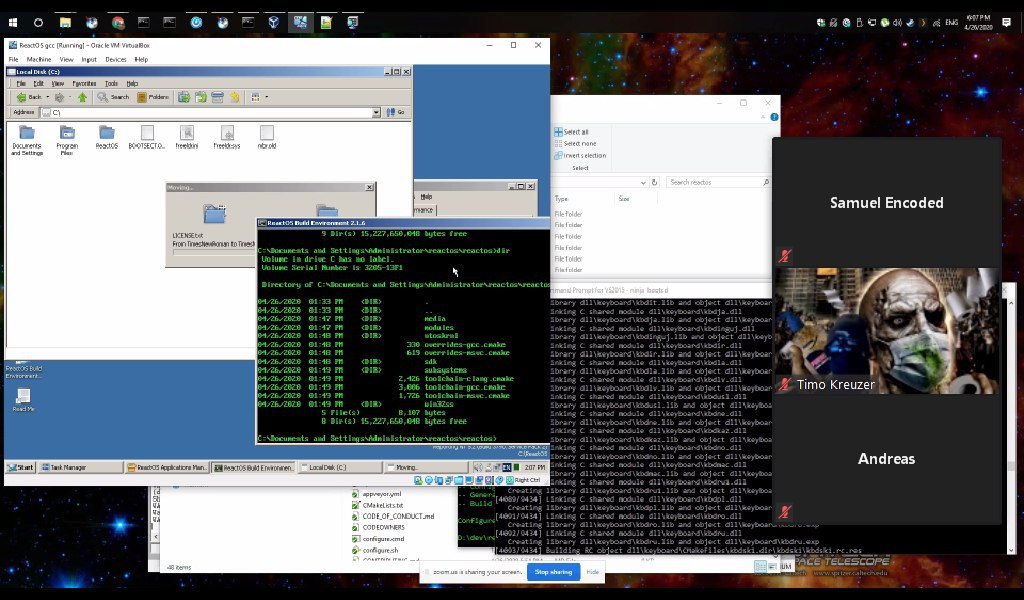The height and width of the screenshot is (600, 1024).
Task: Select Timo Kreuzer video thumbnail
Action: click(887, 331)
